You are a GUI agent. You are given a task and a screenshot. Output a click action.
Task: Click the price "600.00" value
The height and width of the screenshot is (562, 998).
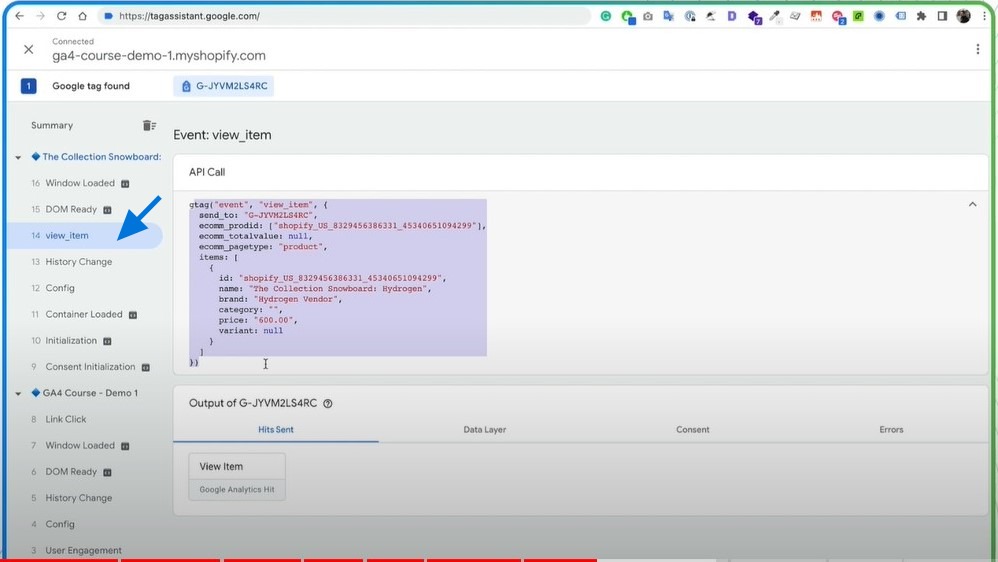273,320
